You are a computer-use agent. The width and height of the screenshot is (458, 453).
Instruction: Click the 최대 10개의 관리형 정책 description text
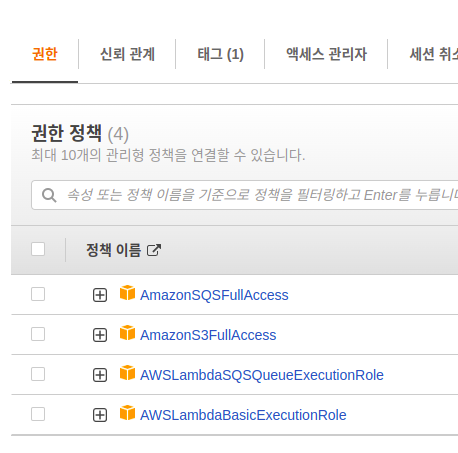[x=168, y=155]
